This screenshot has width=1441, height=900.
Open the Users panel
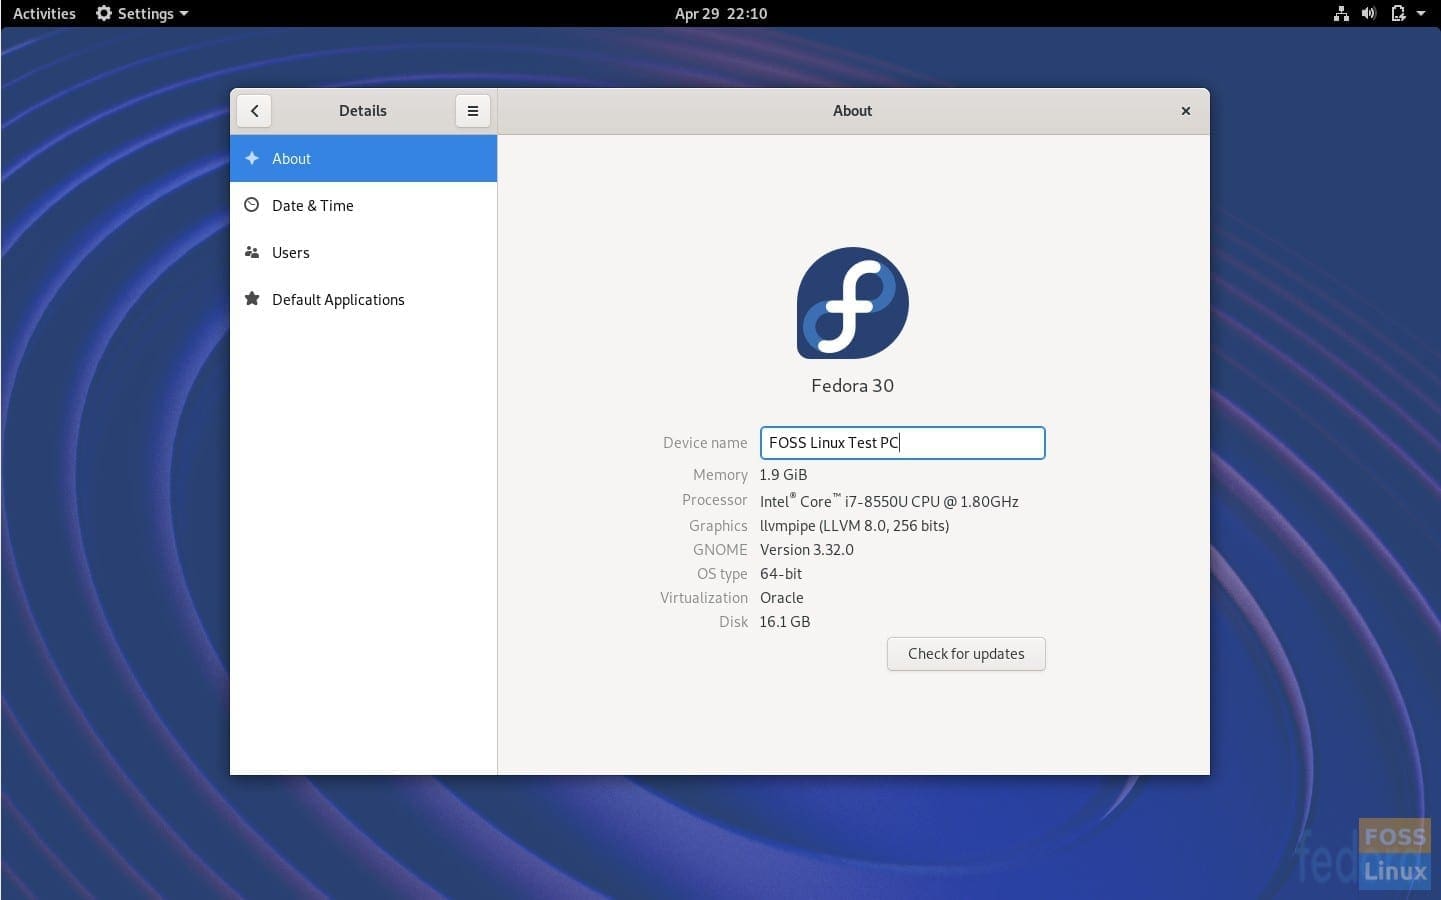[x=363, y=252]
